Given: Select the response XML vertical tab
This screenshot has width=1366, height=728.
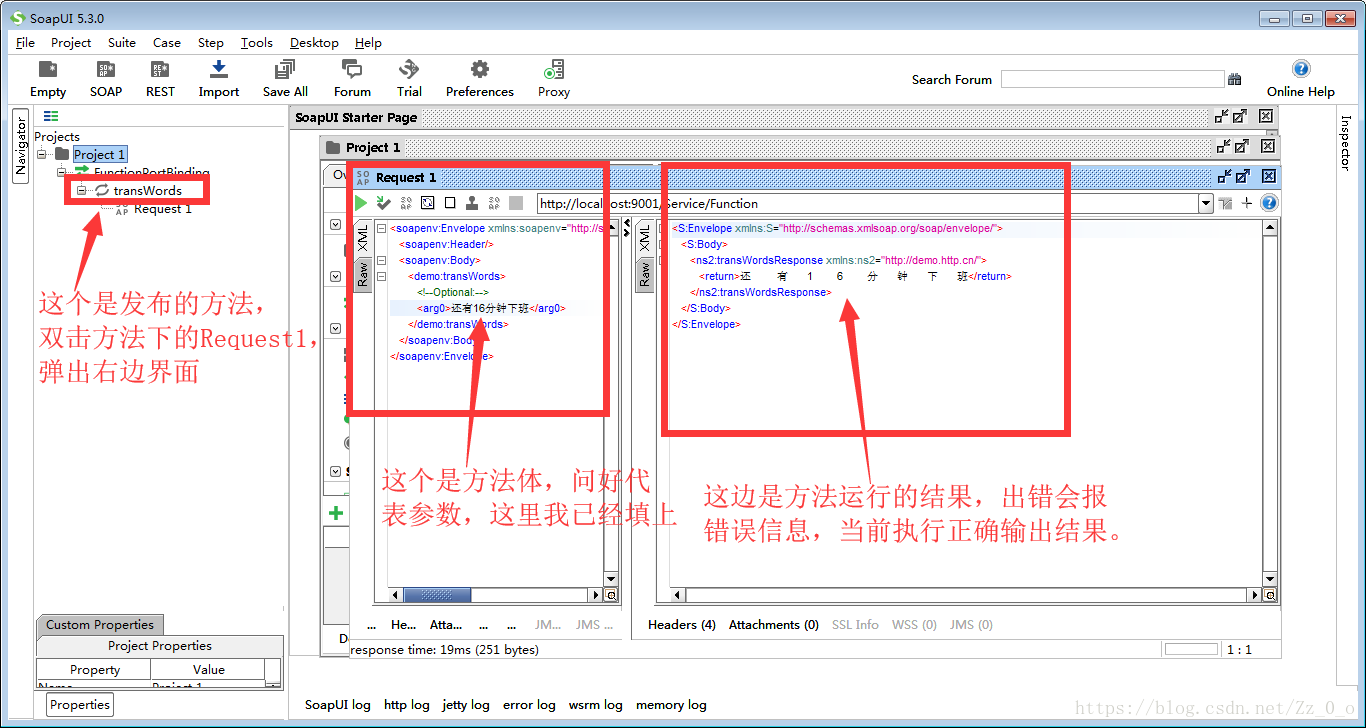Looking at the screenshot, I should (x=645, y=239).
